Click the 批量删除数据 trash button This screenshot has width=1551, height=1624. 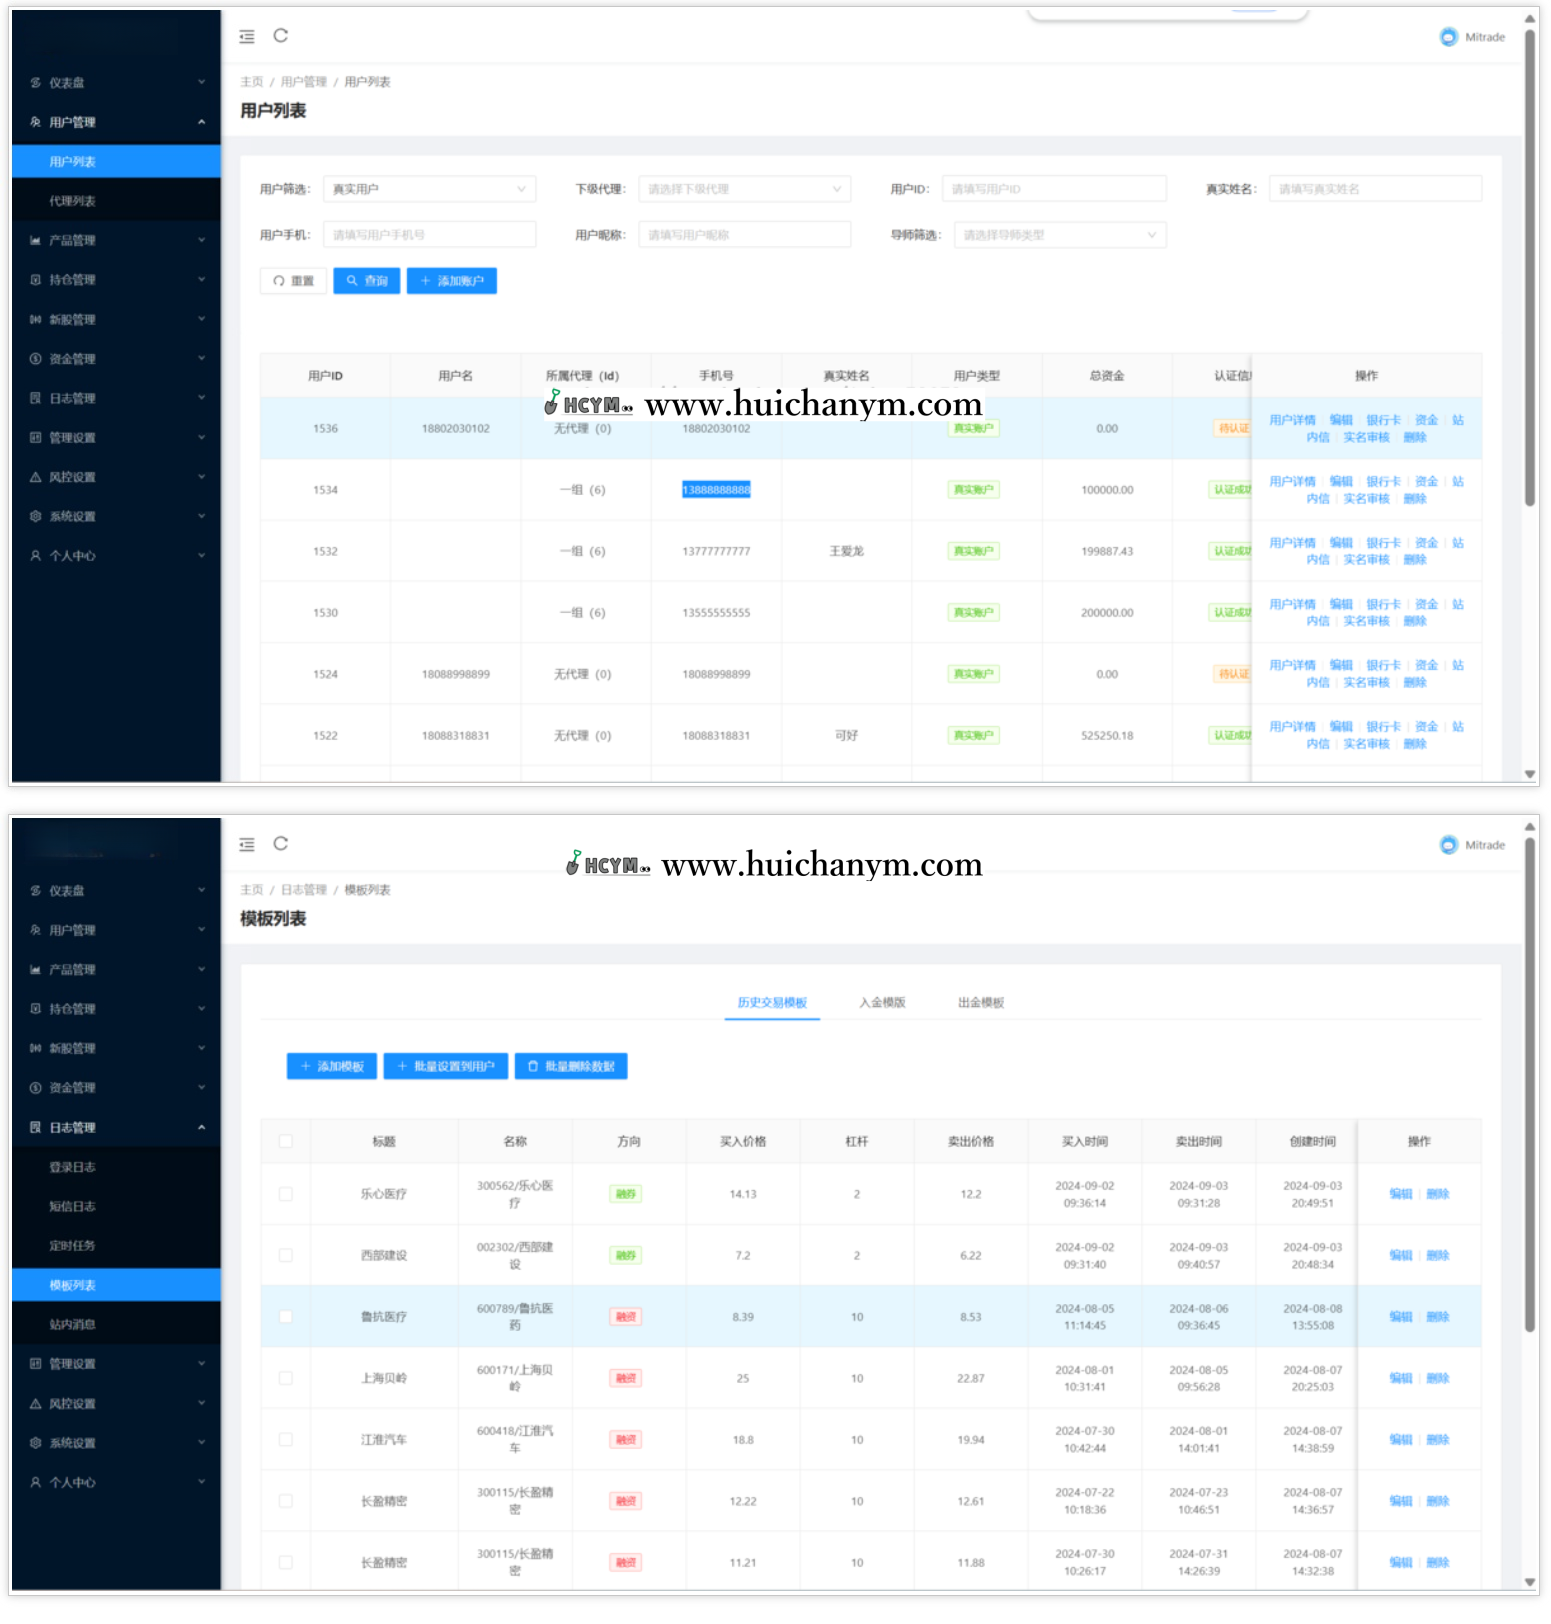[x=571, y=1067]
